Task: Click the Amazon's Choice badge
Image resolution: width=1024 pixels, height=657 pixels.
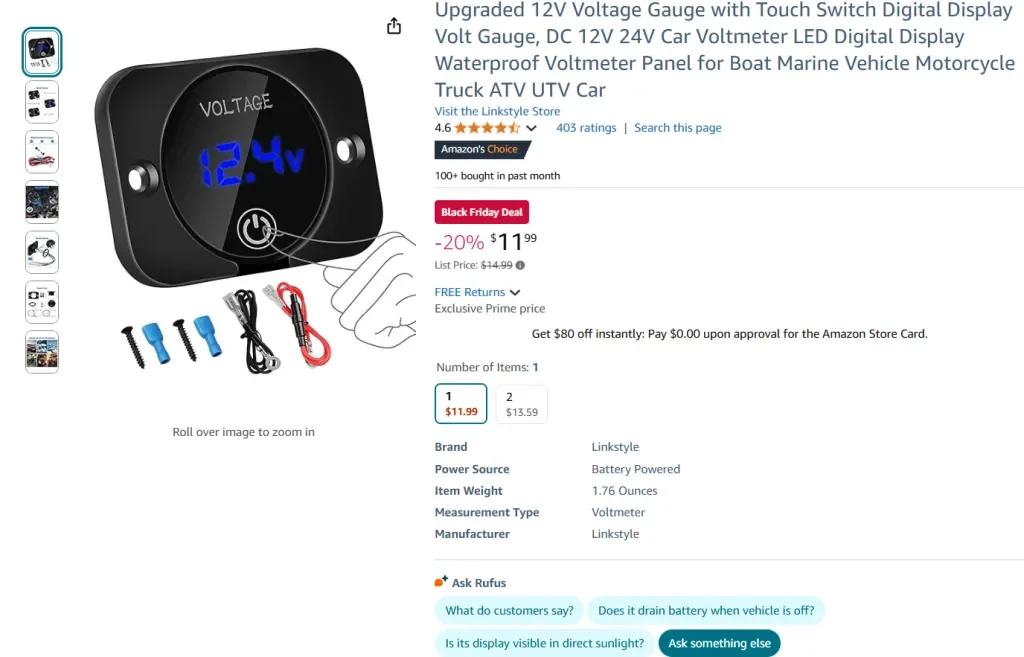Action: tap(483, 150)
